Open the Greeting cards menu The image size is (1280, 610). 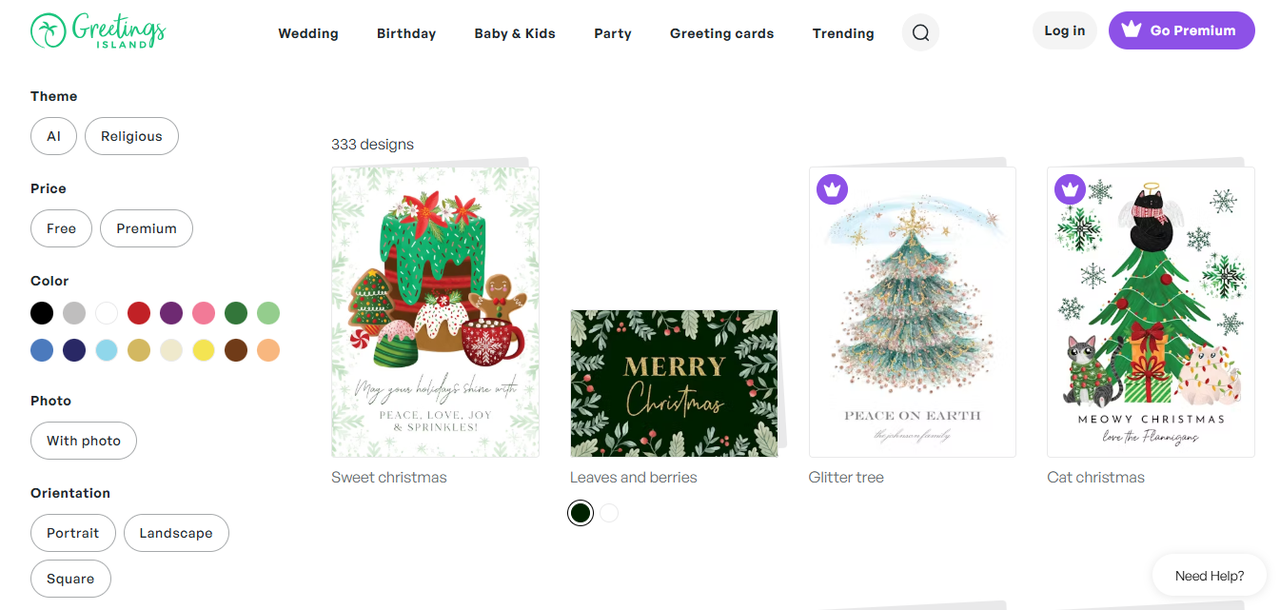pyautogui.click(x=721, y=33)
